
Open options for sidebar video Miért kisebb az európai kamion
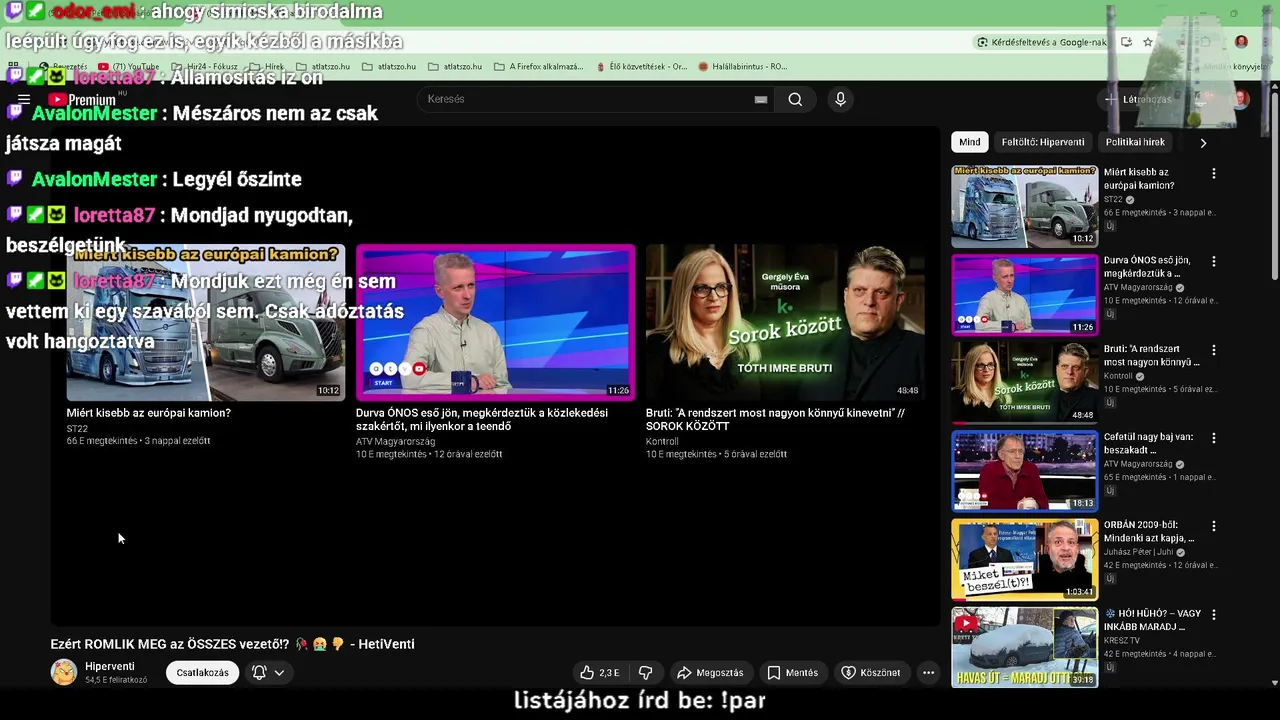1214,173
